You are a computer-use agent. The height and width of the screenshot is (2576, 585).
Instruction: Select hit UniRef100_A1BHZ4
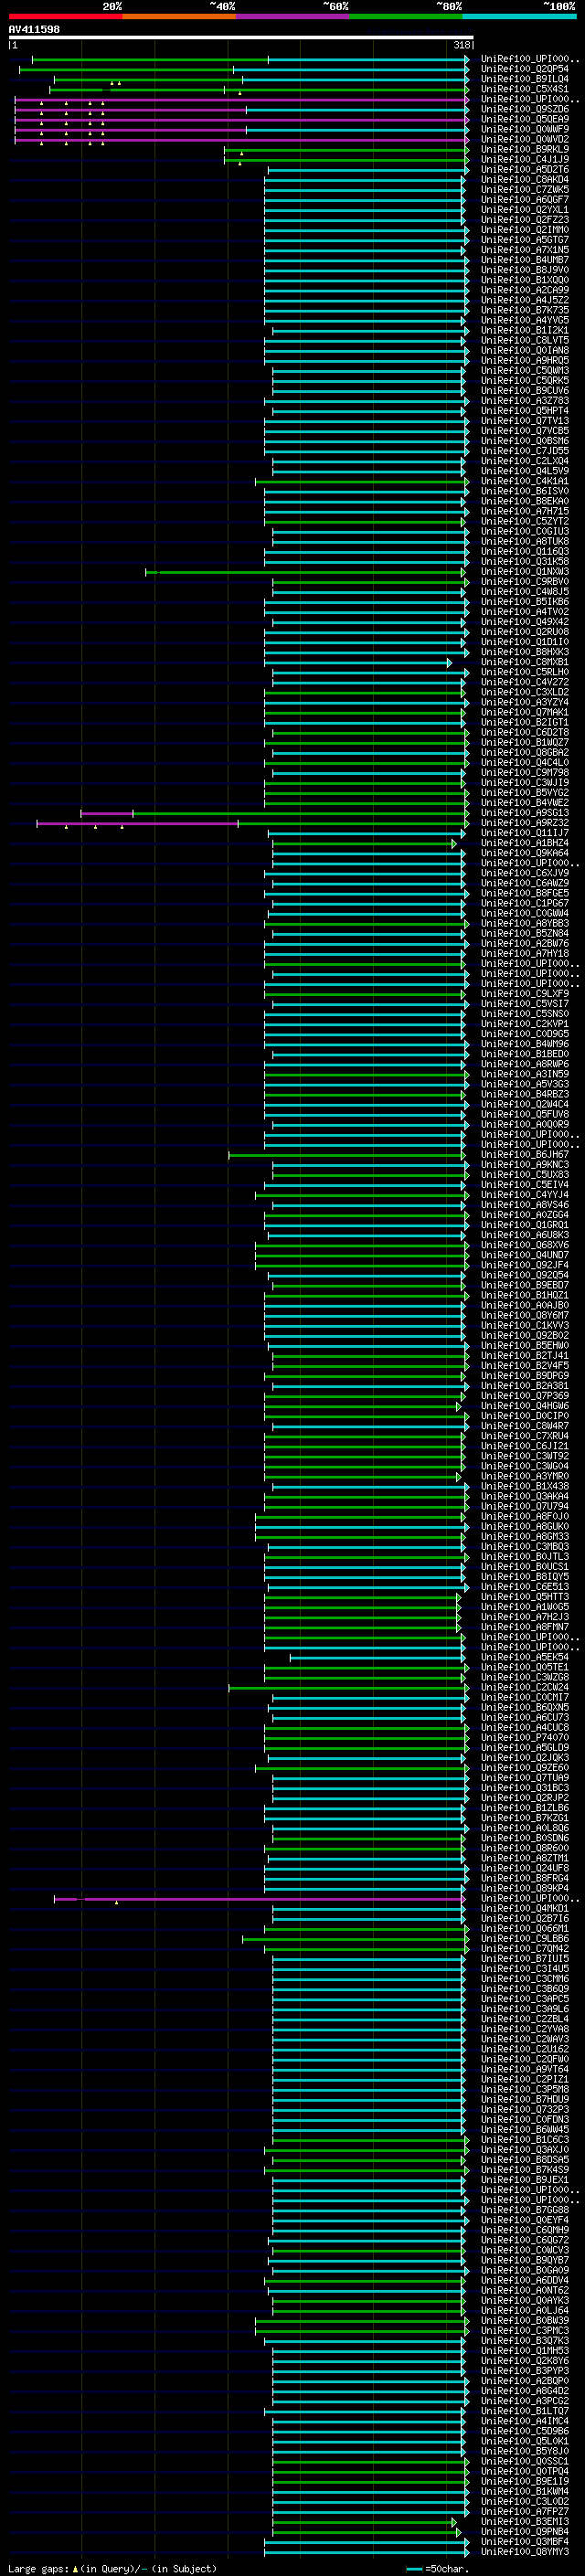click(524, 842)
